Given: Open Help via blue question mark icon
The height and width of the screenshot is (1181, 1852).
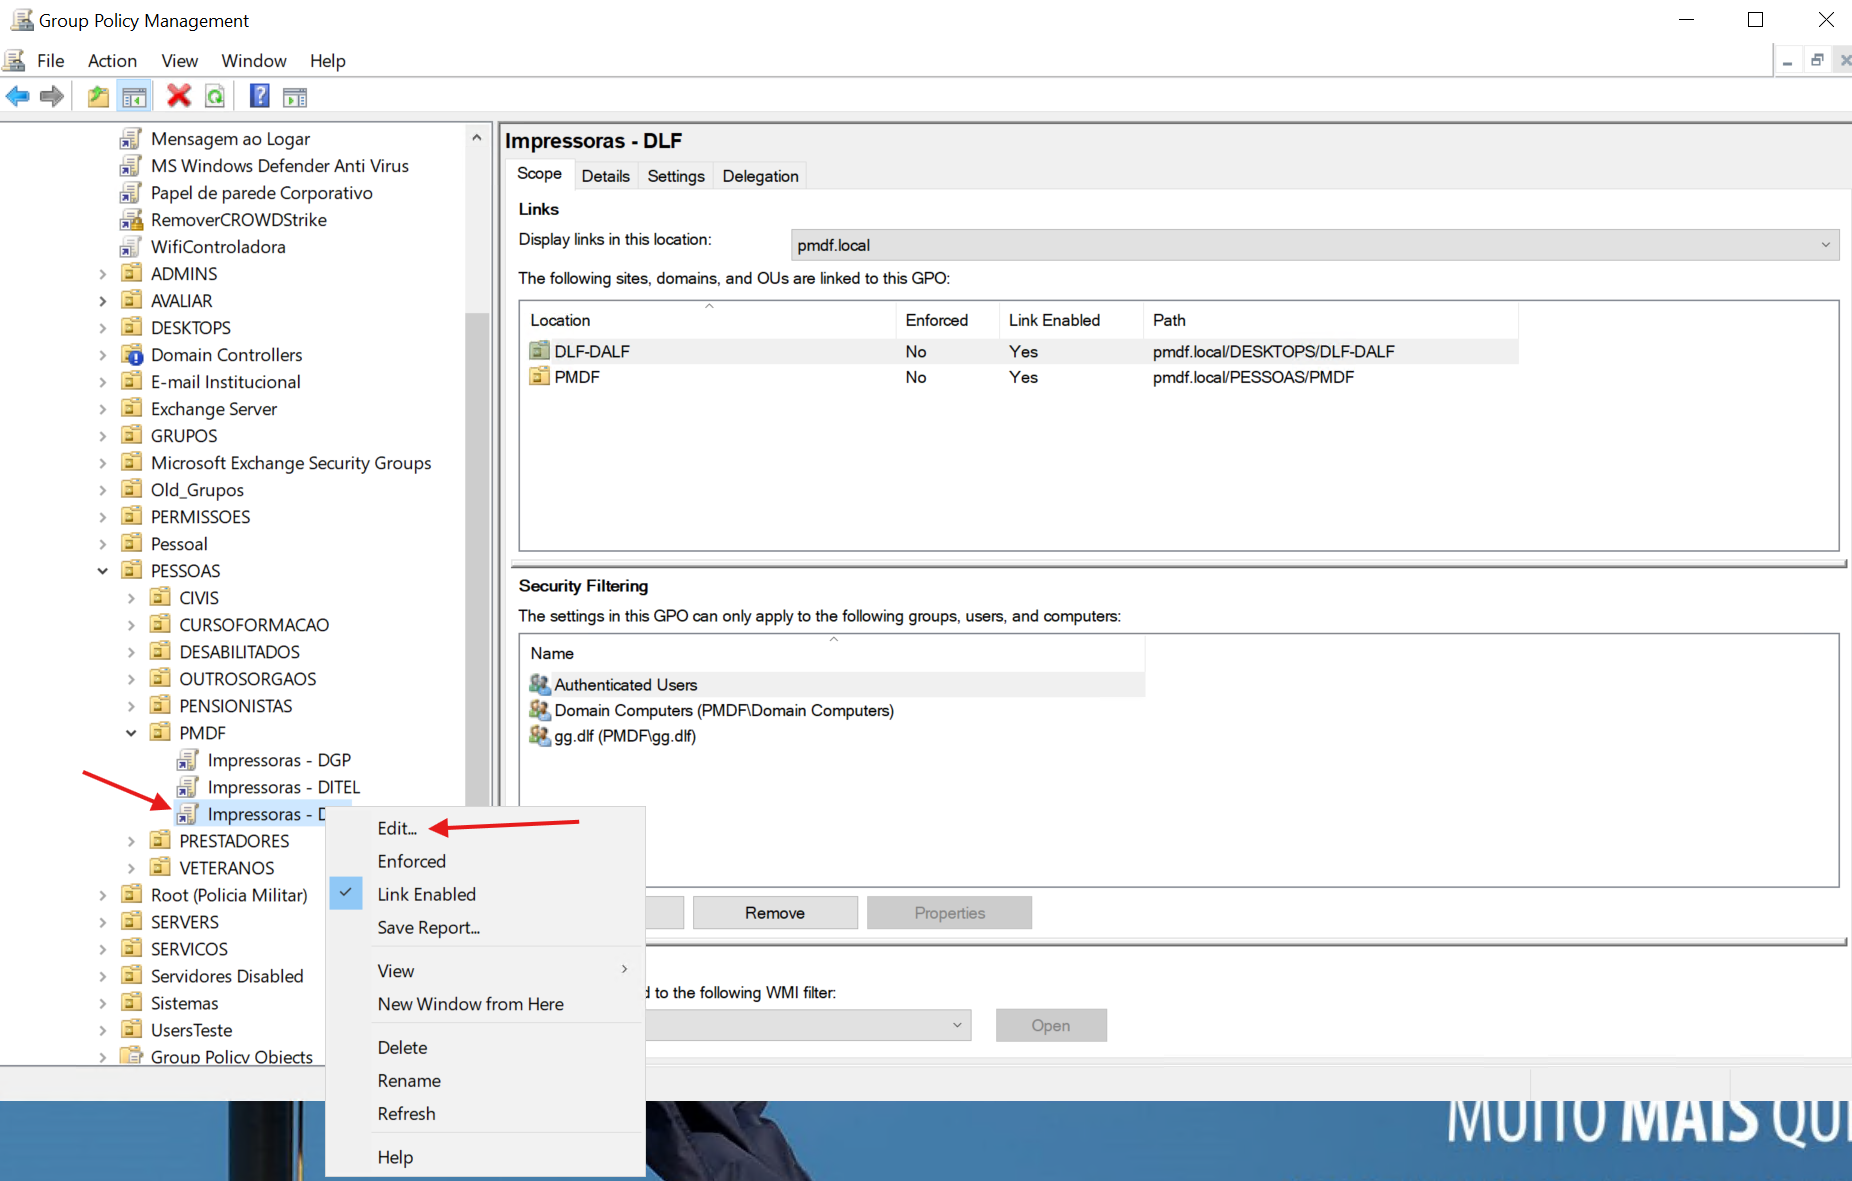Looking at the screenshot, I should point(259,96).
